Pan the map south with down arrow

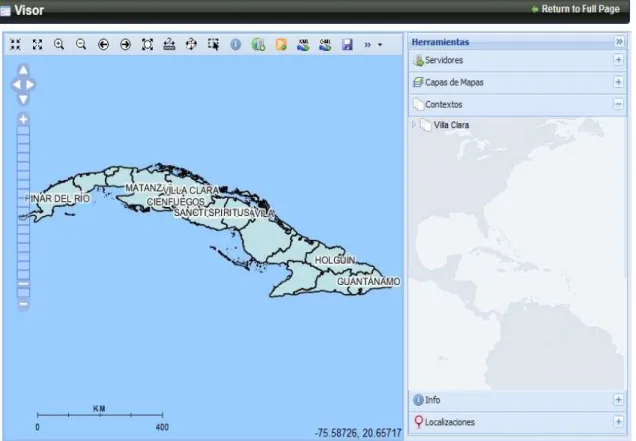23,99
